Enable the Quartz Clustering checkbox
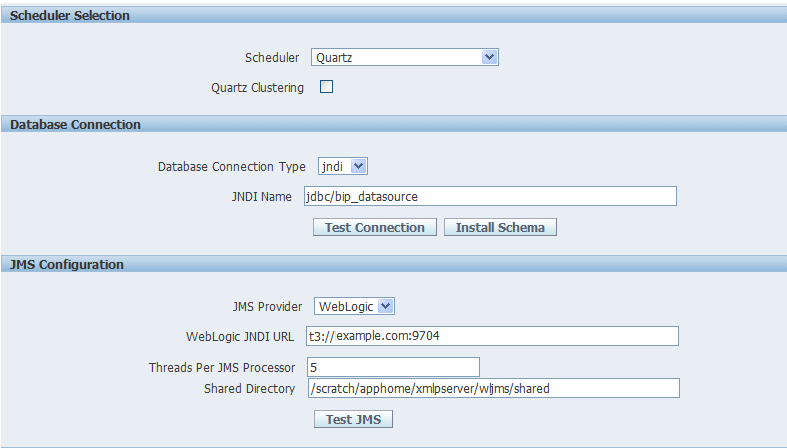The width and height of the screenshot is (787, 448). coord(326,87)
